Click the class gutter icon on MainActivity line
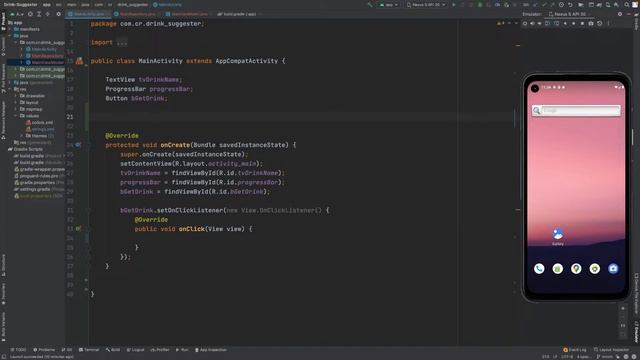 [x=79, y=61]
